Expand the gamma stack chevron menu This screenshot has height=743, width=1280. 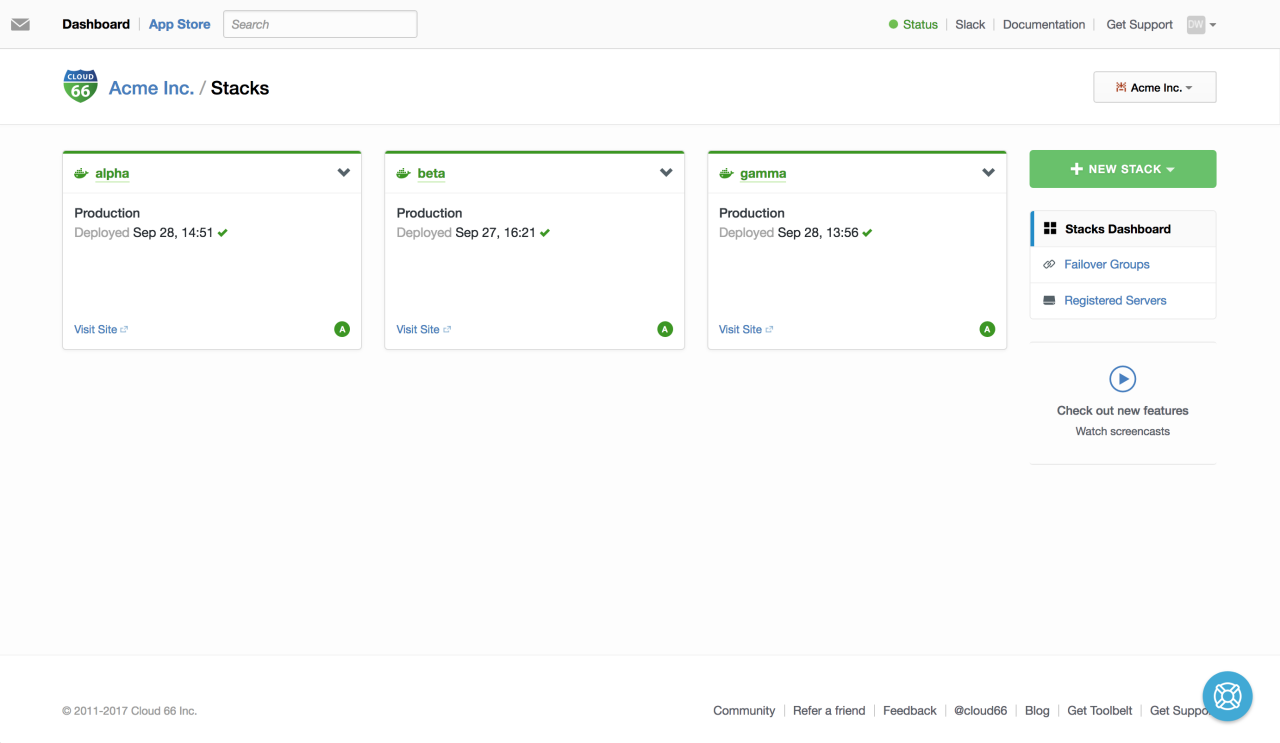pyautogui.click(x=988, y=173)
